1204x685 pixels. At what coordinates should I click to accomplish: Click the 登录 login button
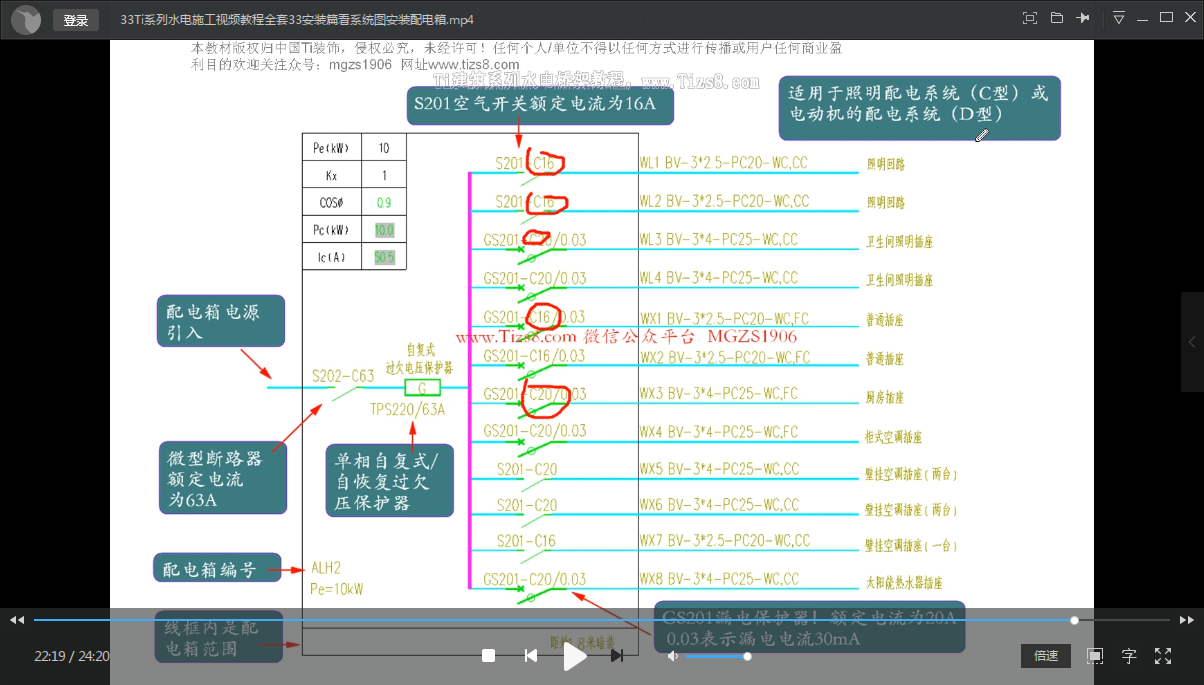click(75, 20)
